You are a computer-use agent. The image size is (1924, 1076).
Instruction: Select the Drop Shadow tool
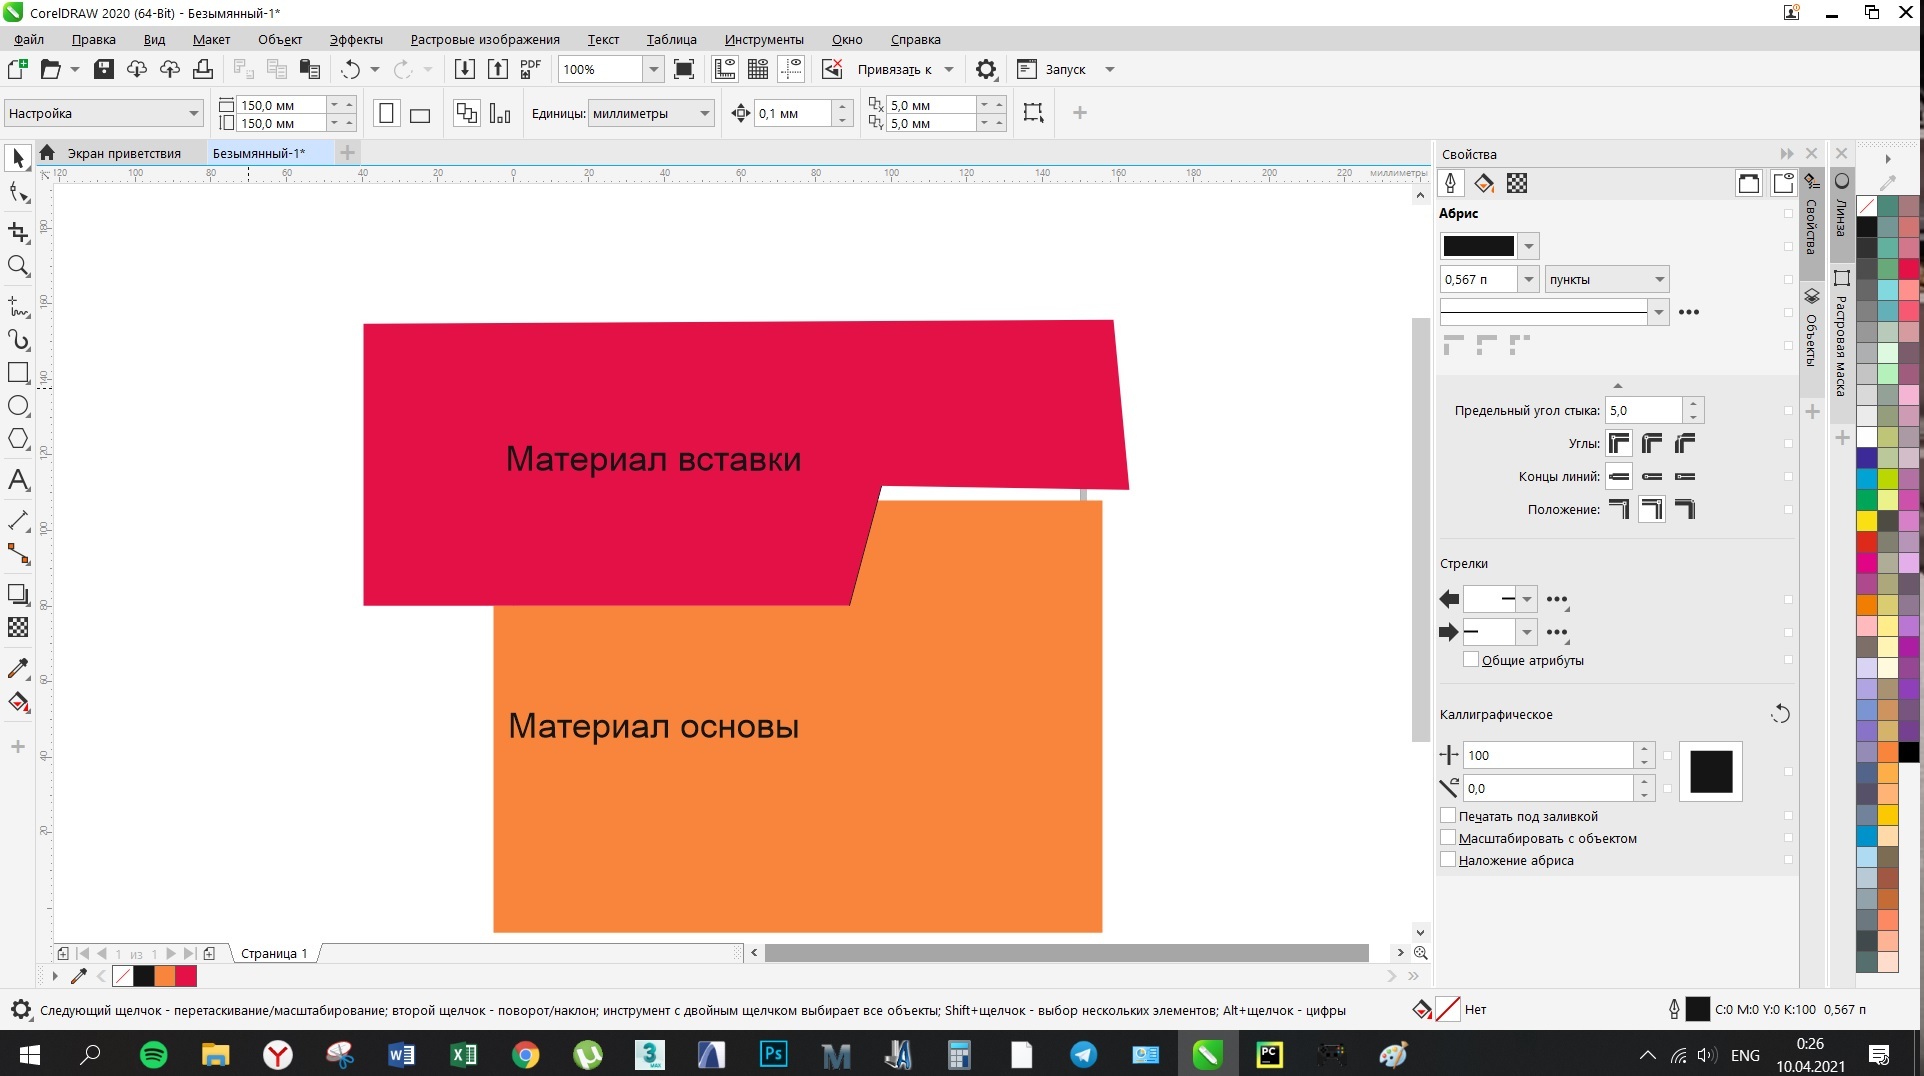pyautogui.click(x=18, y=594)
